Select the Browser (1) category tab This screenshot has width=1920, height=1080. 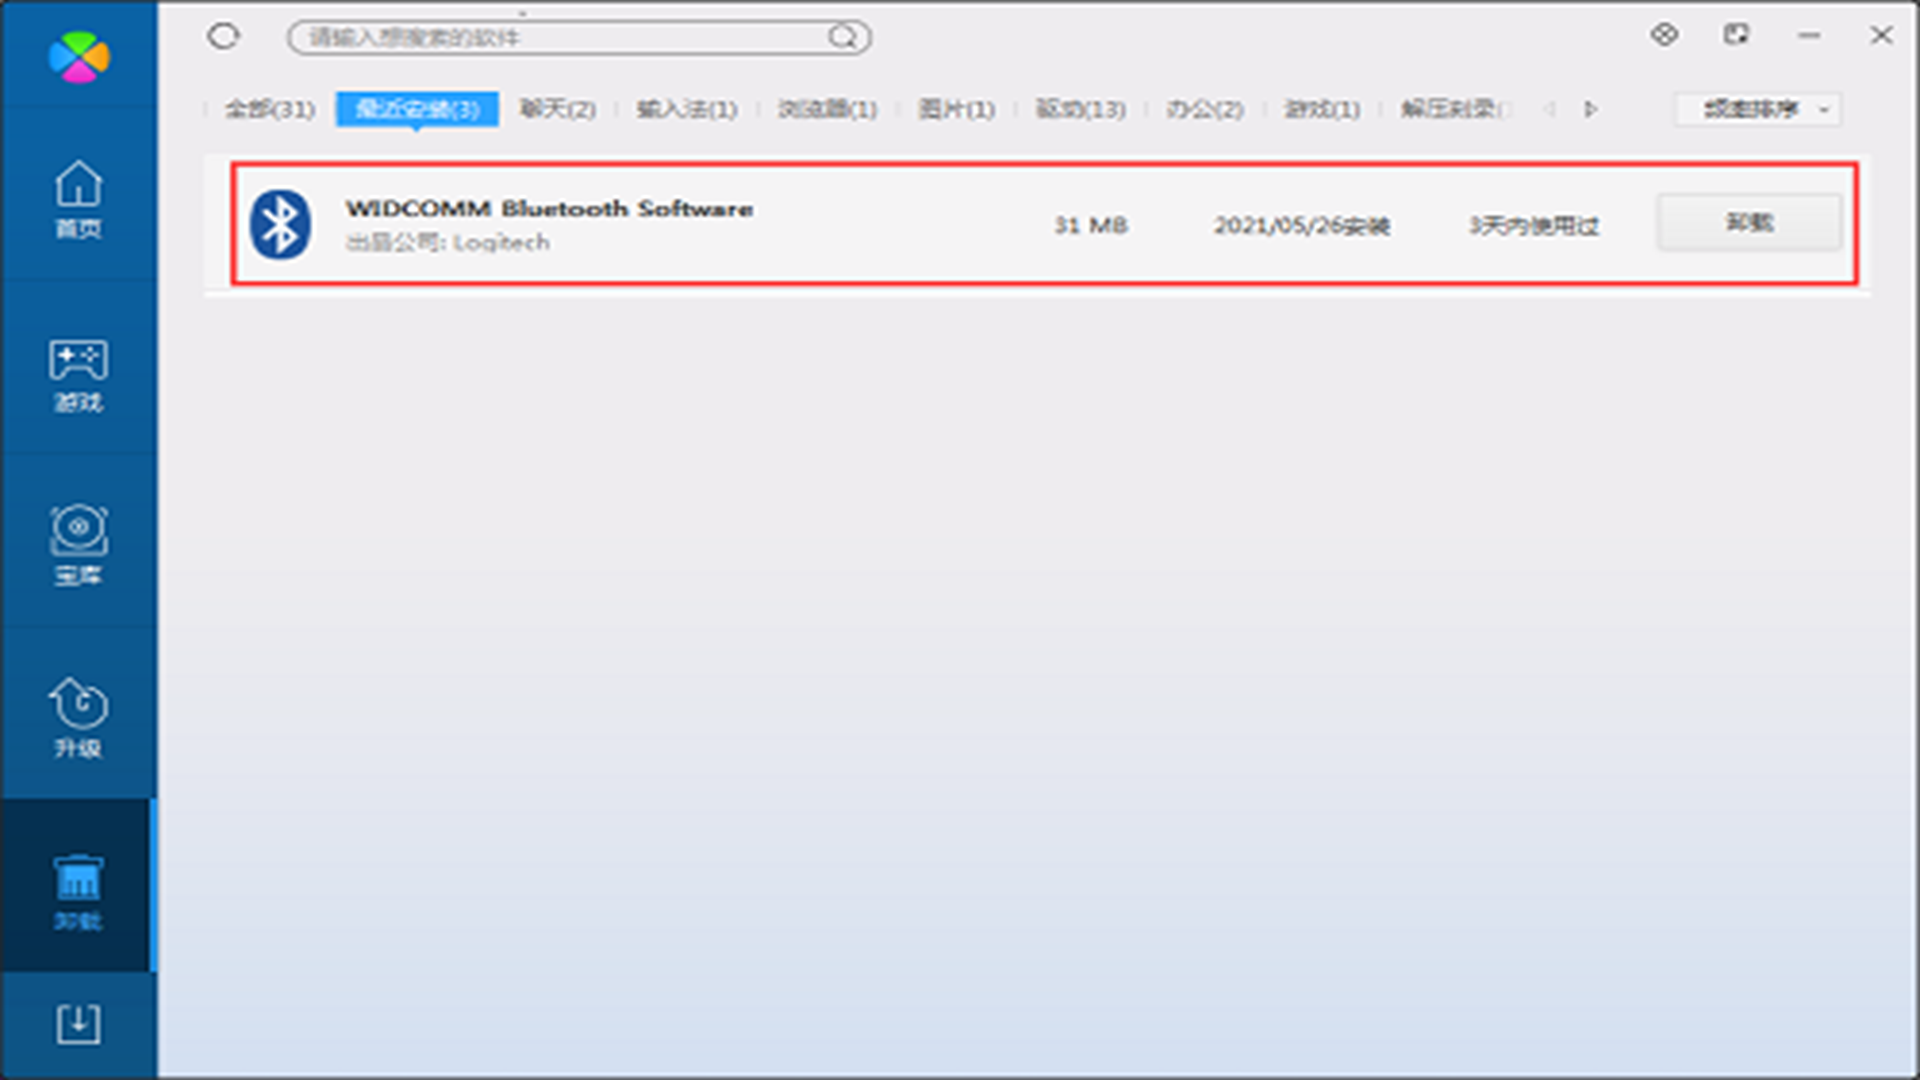pos(827,109)
